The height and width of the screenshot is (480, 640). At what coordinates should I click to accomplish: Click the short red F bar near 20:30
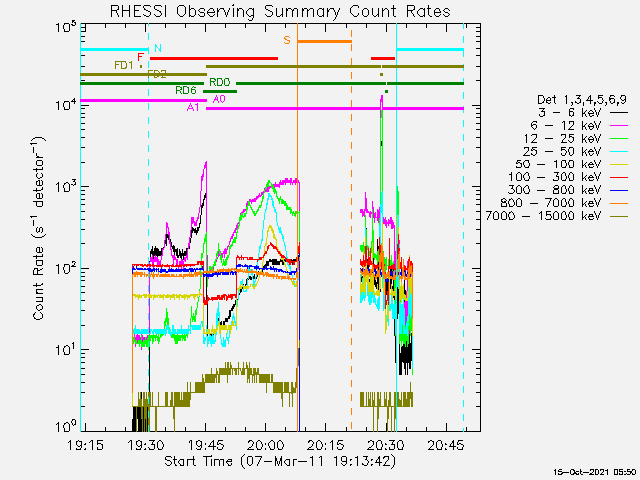[383, 58]
